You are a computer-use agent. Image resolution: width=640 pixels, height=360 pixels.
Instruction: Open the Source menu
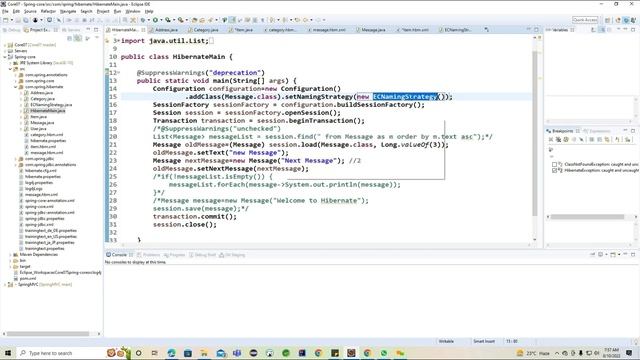tap(30, 11)
